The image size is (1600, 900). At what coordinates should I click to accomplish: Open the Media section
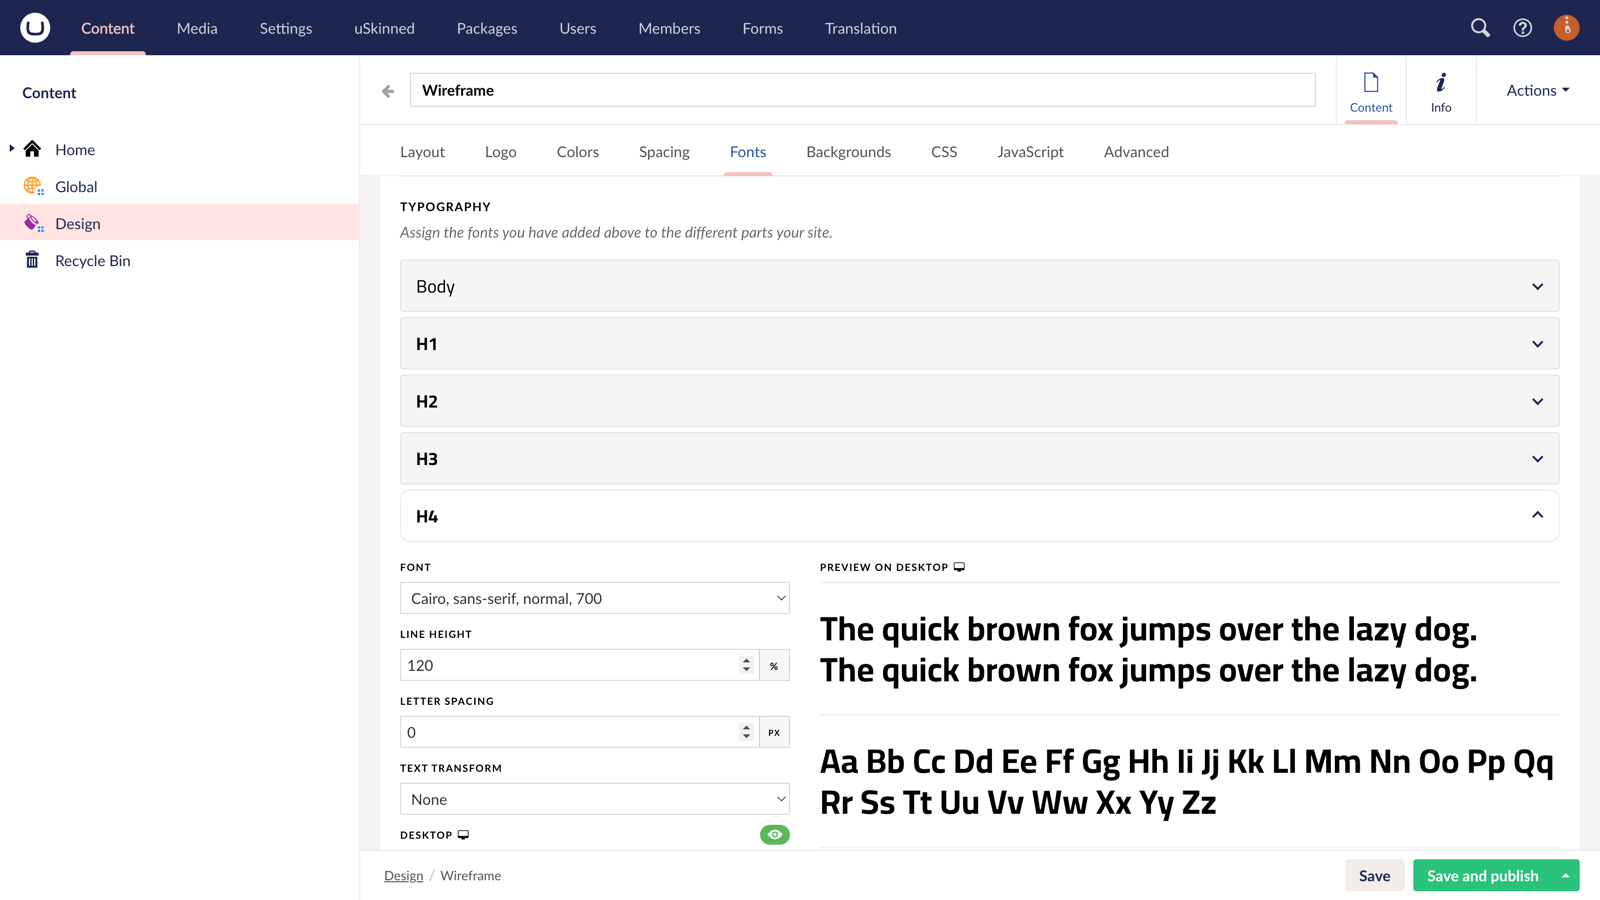coord(196,28)
